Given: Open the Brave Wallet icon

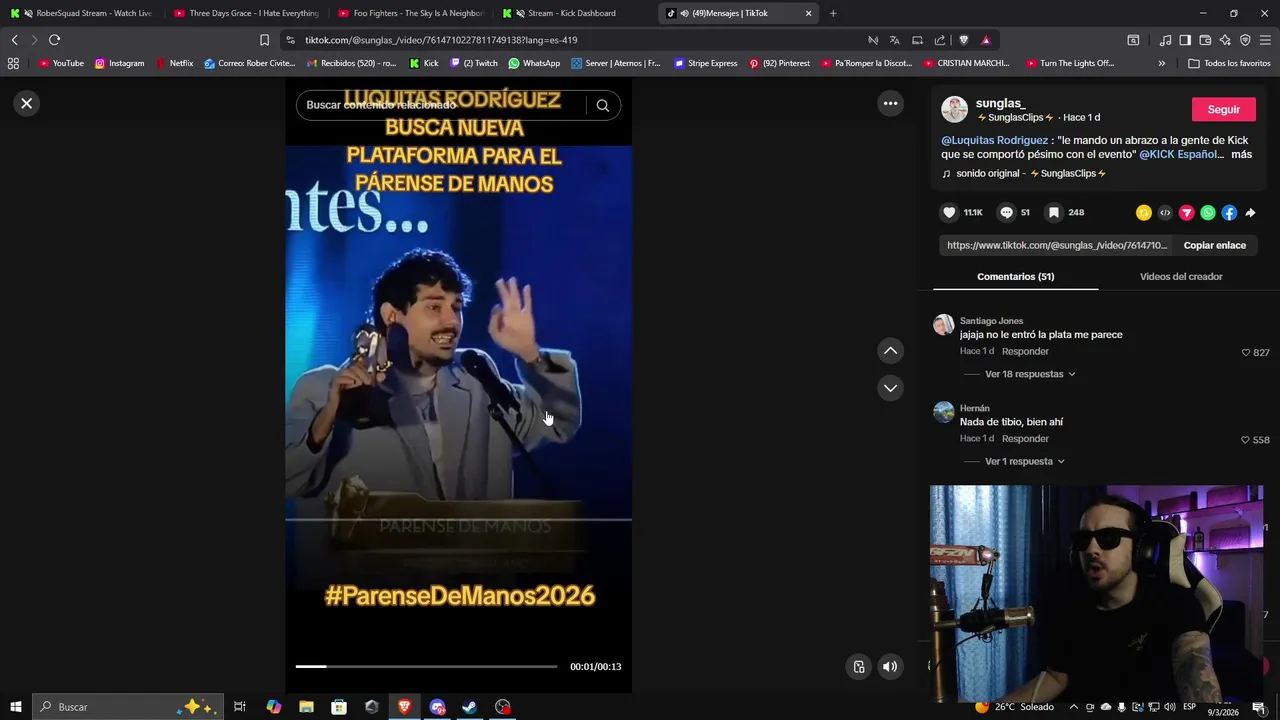Looking at the screenshot, I should click(x=1205, y=40).
